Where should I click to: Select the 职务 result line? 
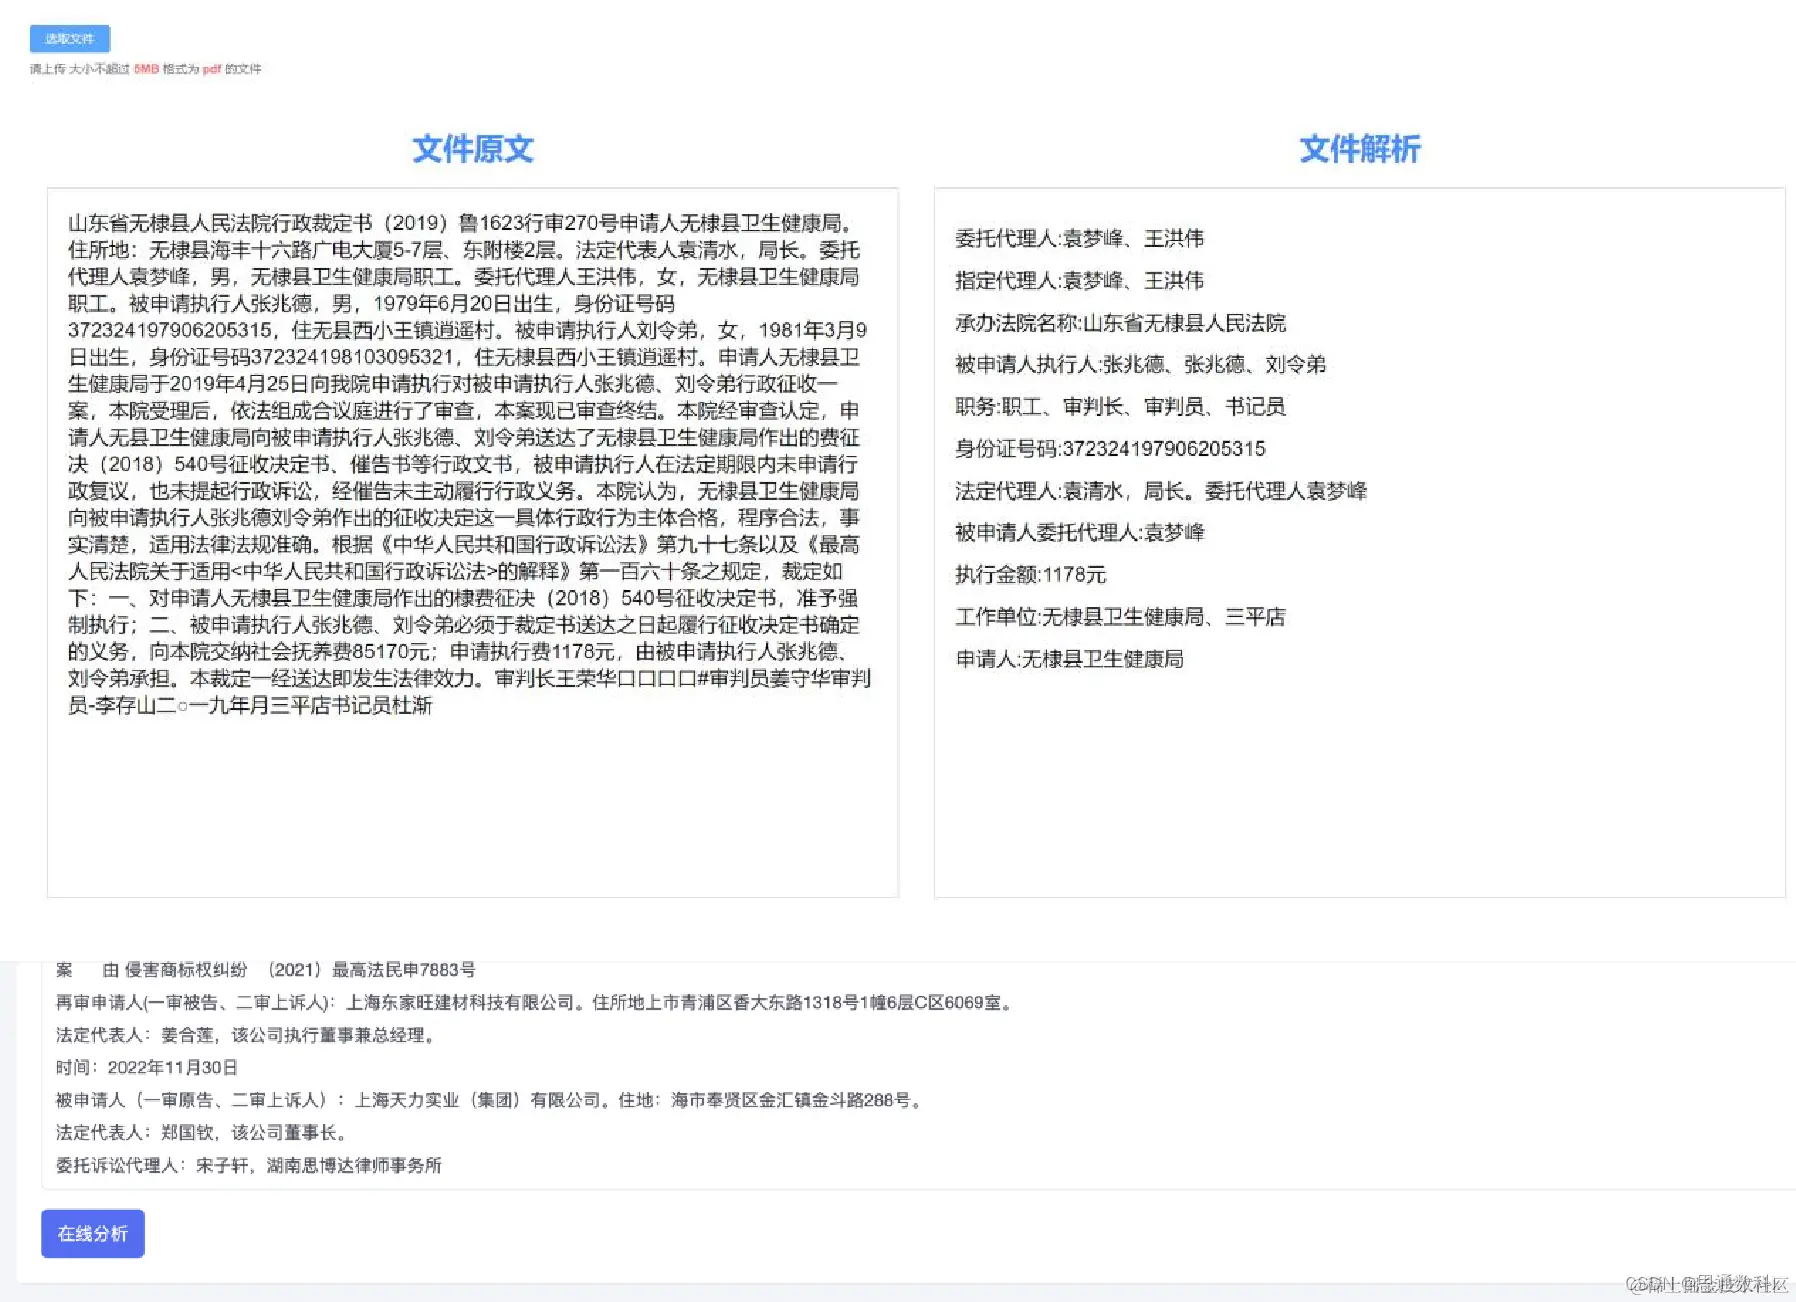1120,406
